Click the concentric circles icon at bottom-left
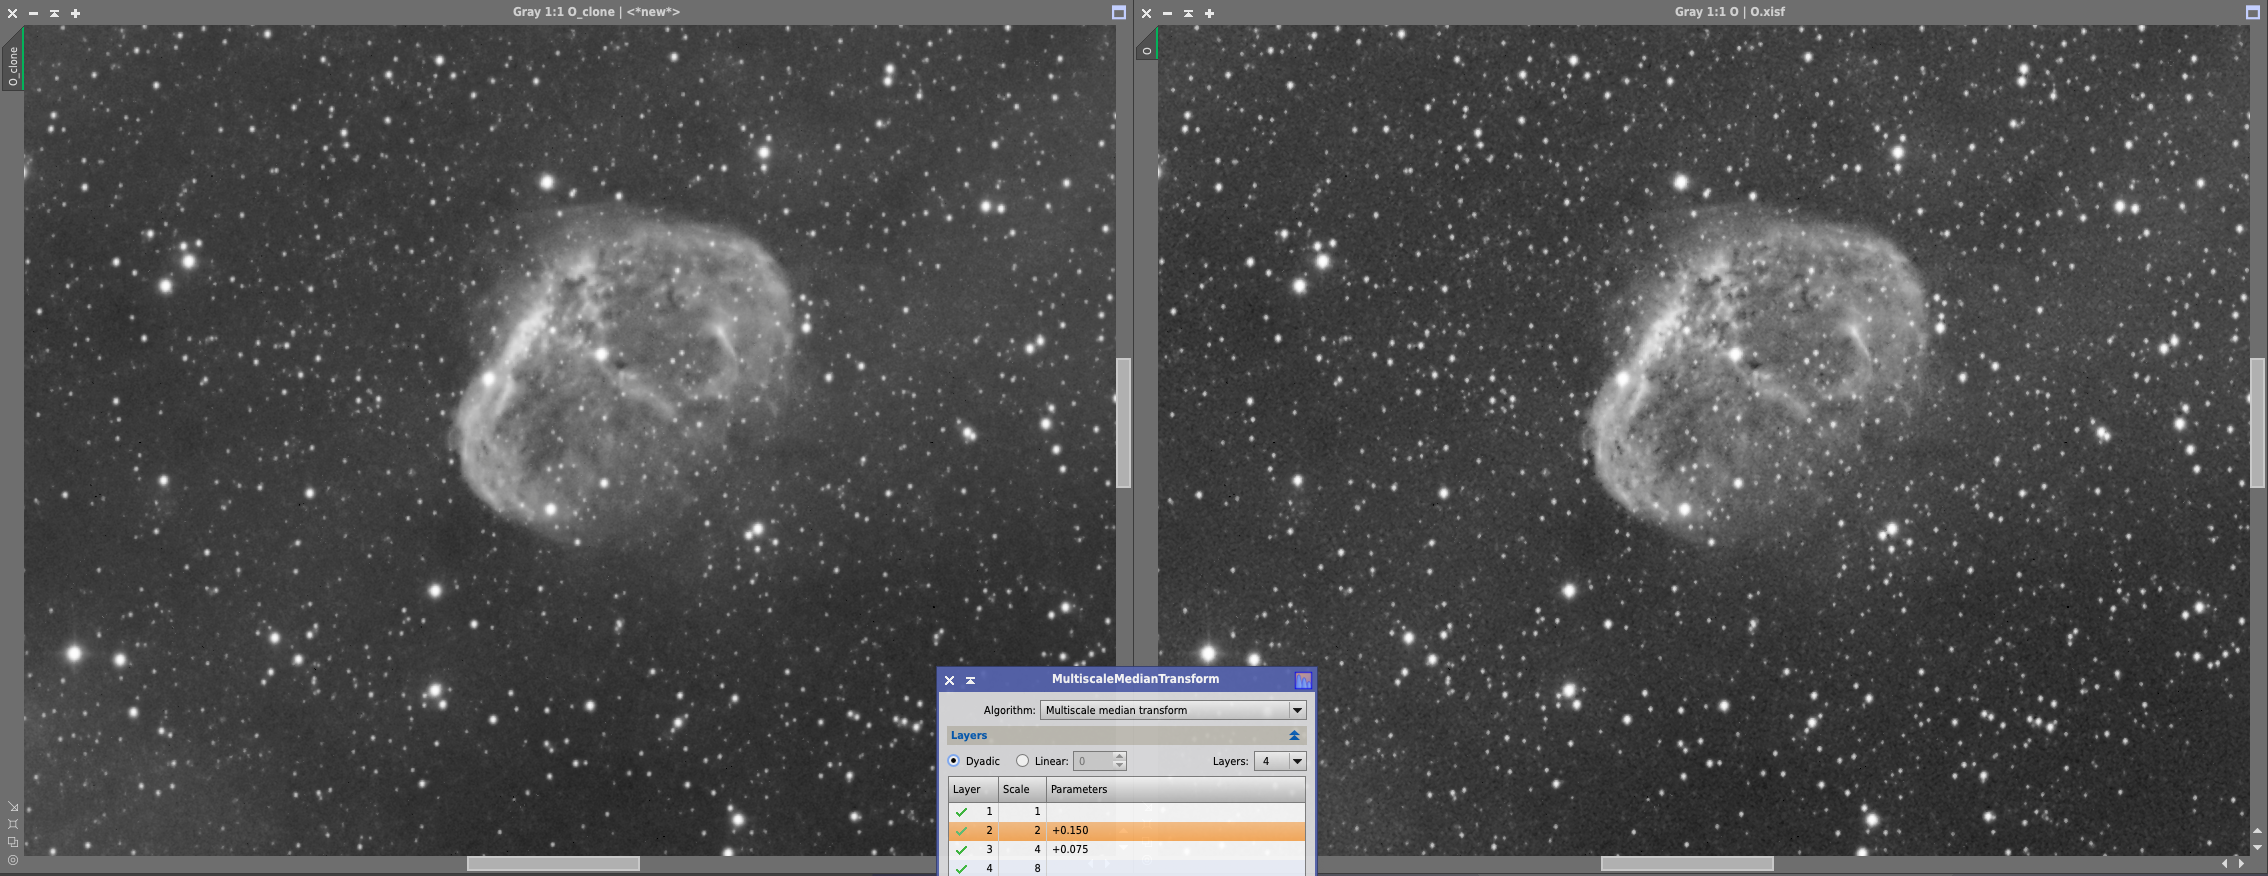 click(x=13, y=860)
